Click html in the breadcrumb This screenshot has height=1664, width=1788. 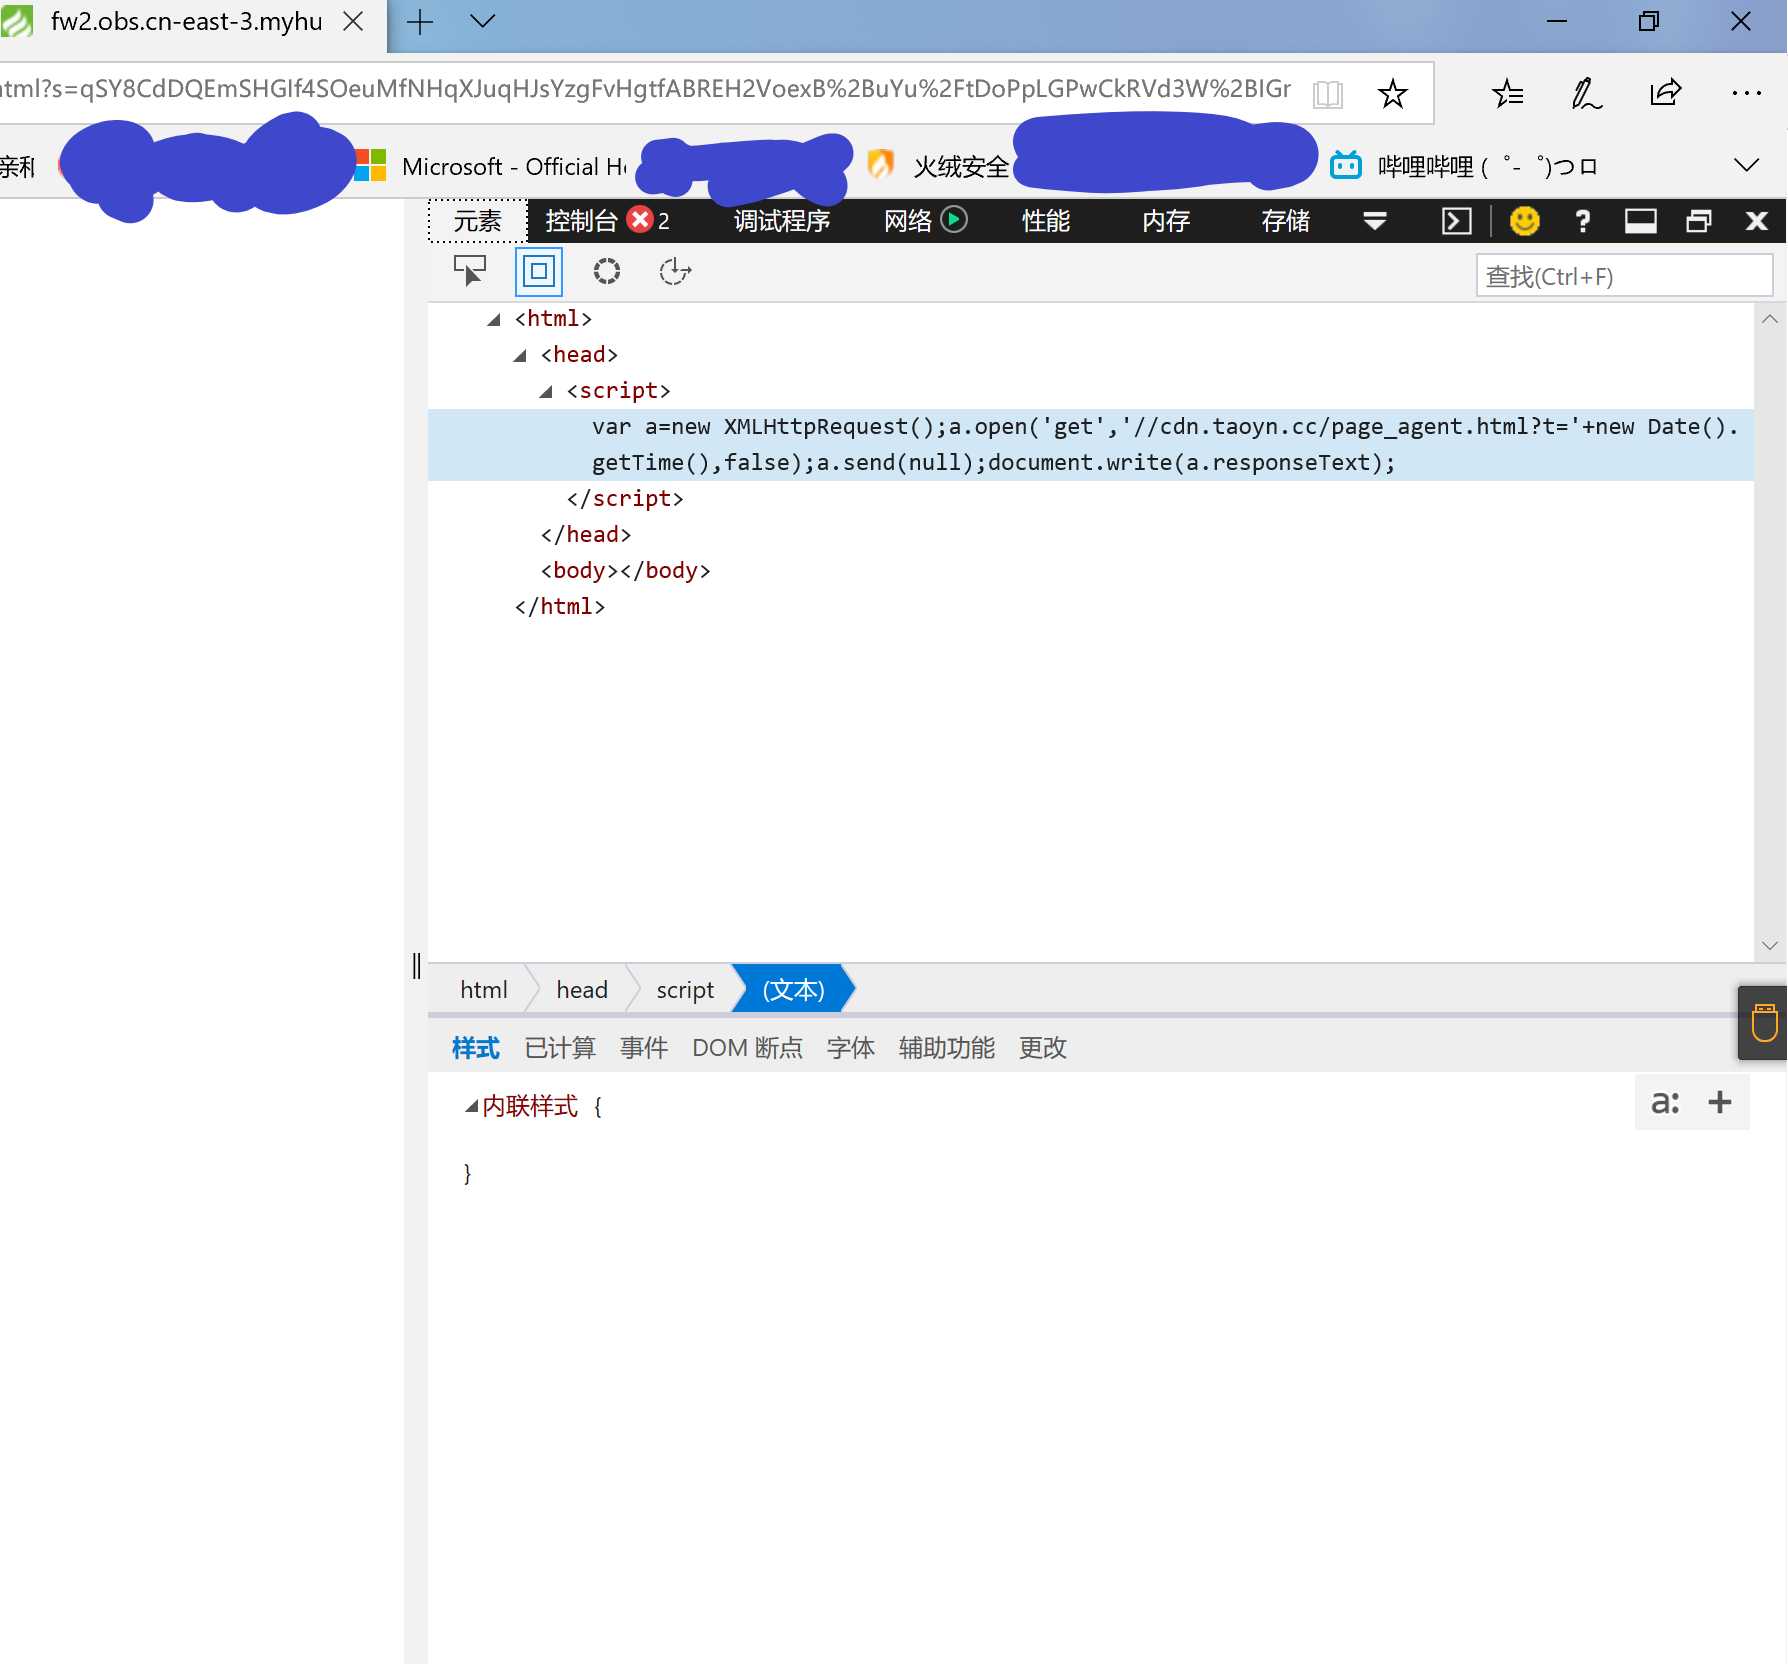pos(483,990)
